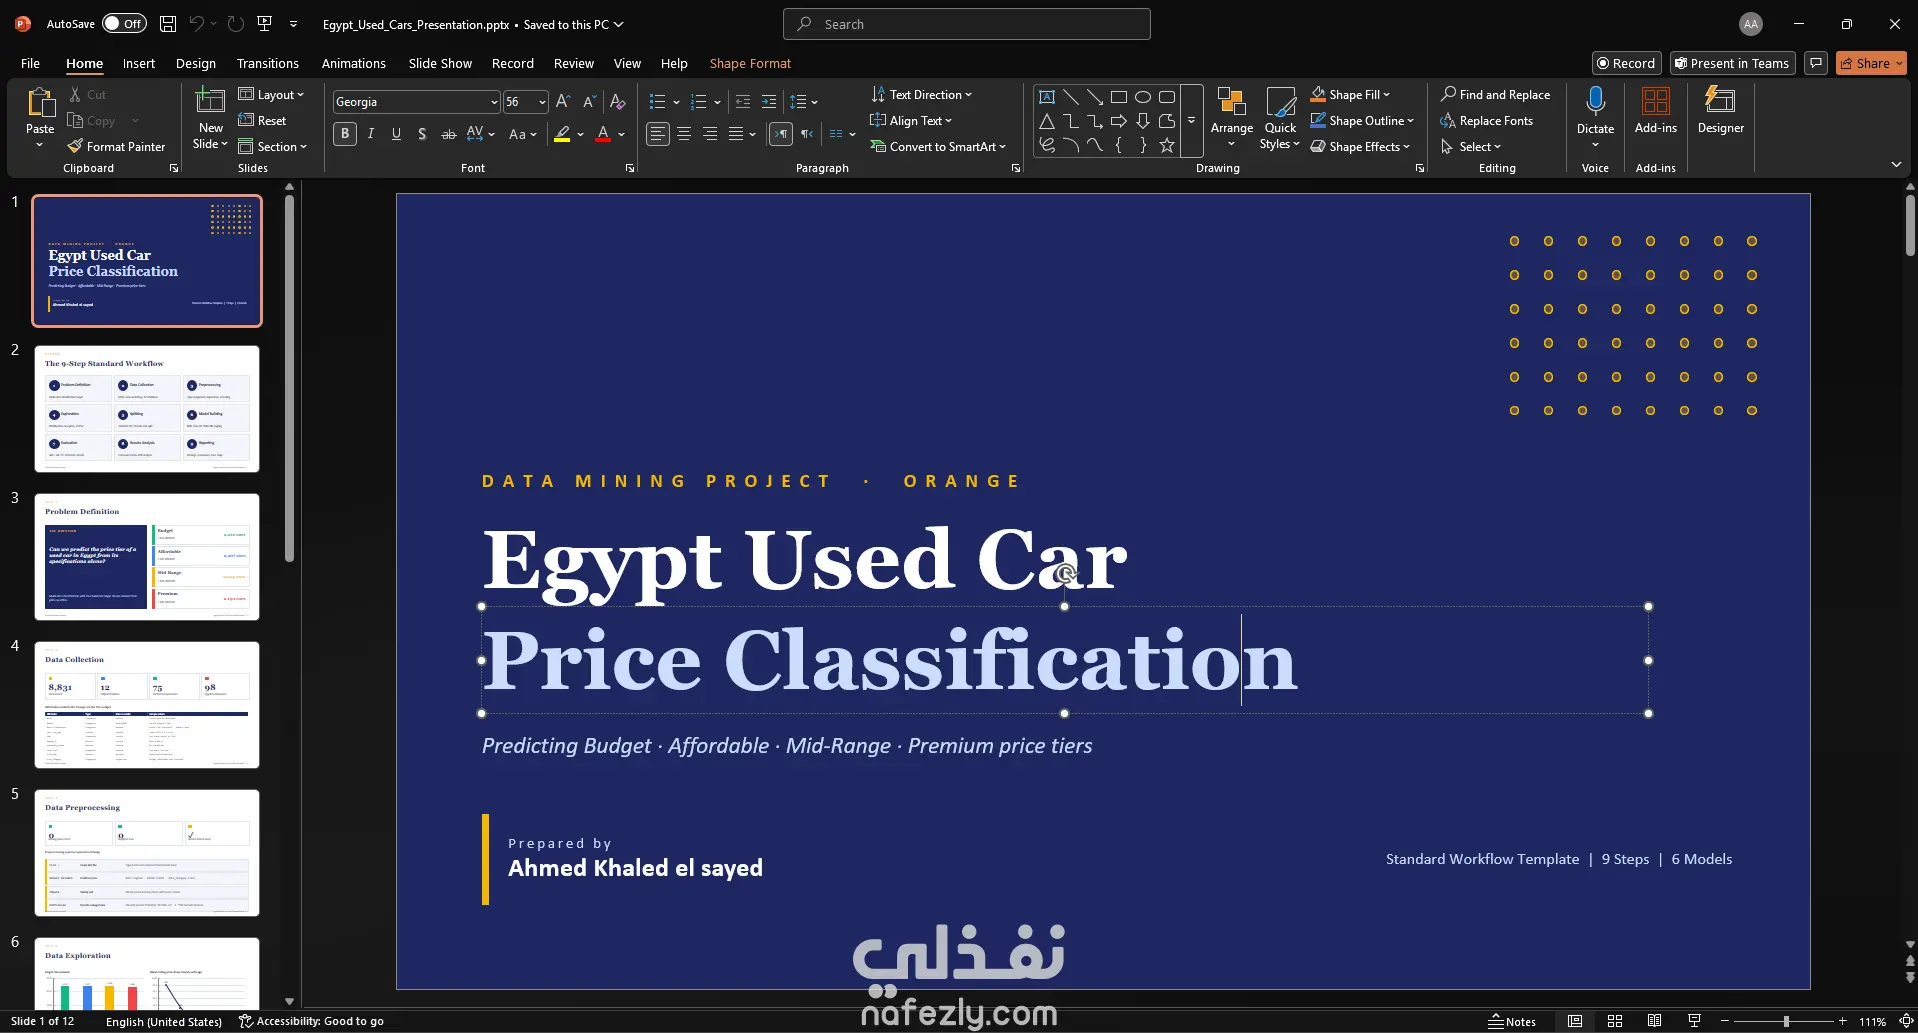Click Decrease Font Size icon
1918x1033 pixels.
coord(589,102)
